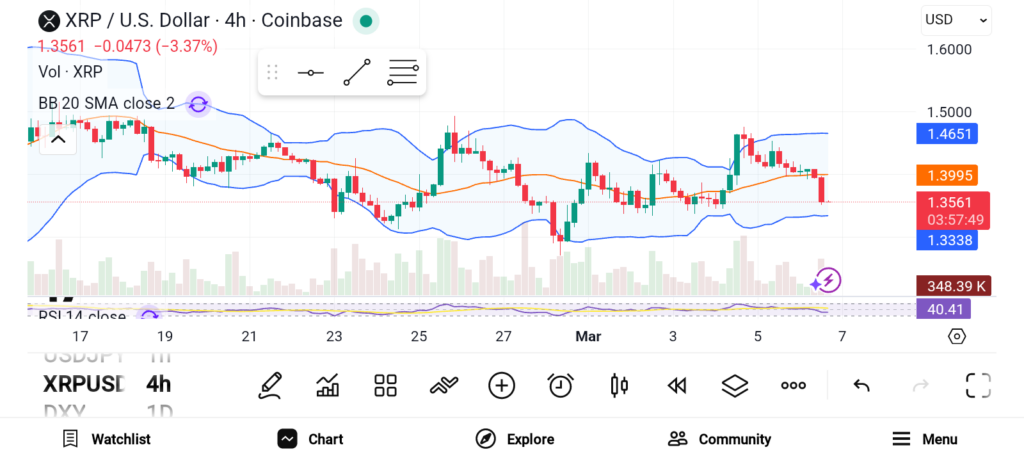Open the compare symbols wave icon
Viewport: 1024px width, 461px height.
click(x=443, y=385)
